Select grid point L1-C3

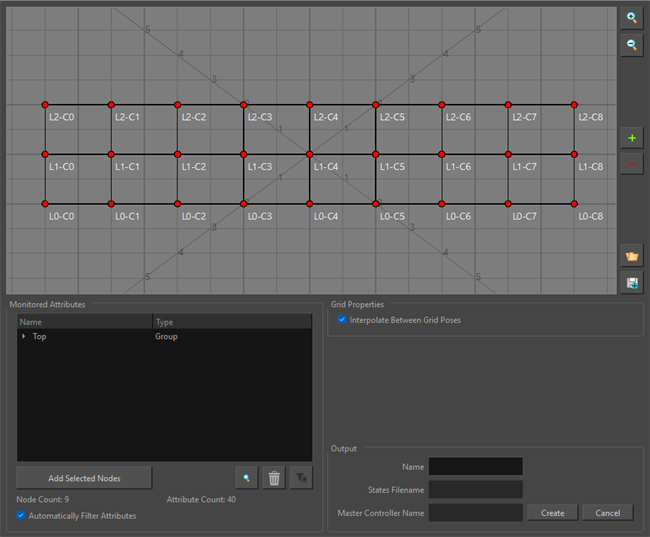244,154
